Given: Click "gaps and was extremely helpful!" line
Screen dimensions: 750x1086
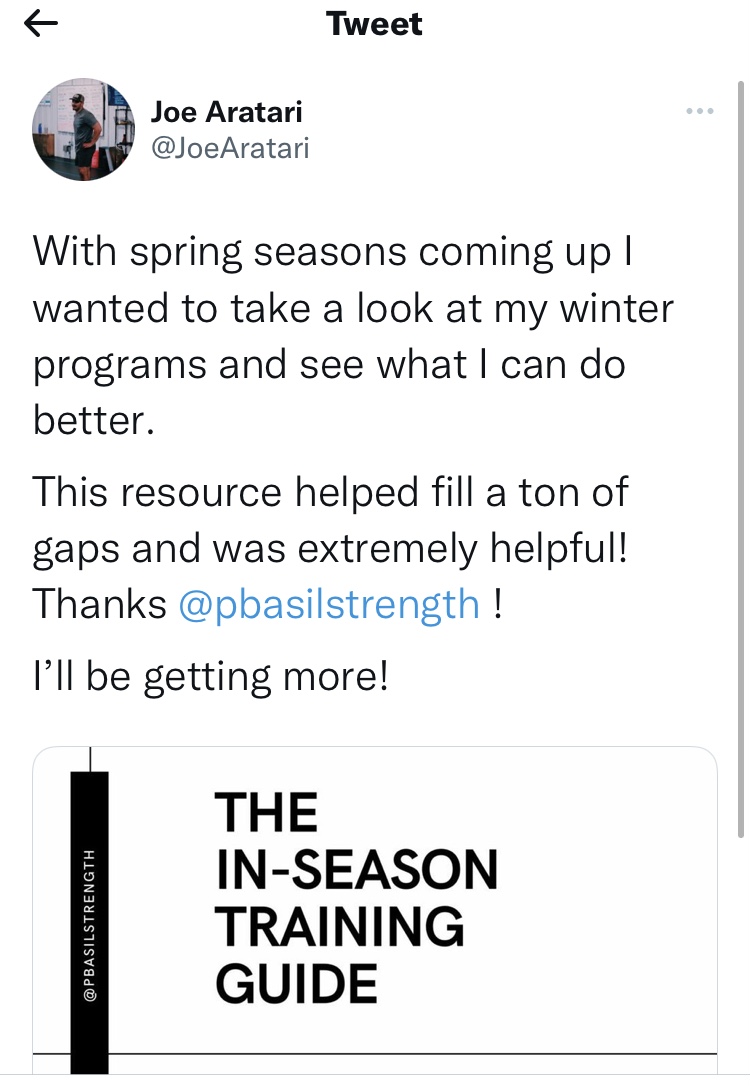Looking at the screenshot, I should pos(331,548).
